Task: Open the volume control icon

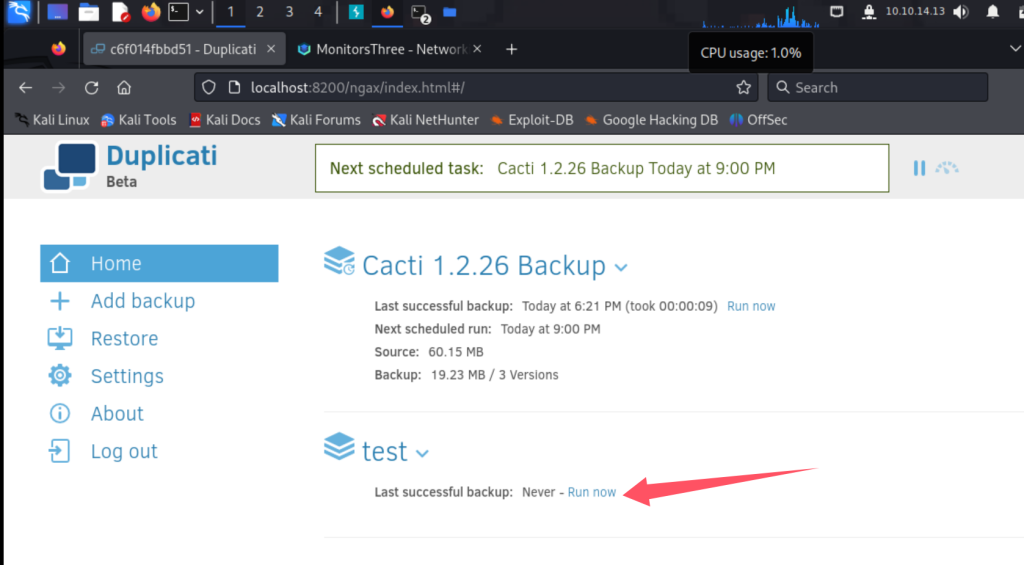Action: pos(961,12)
